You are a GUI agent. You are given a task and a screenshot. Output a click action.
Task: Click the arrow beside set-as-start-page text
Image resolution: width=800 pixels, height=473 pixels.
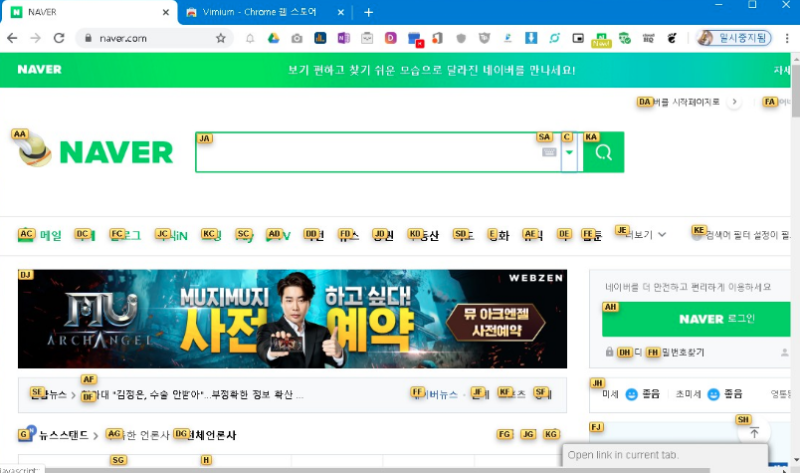tap(735, 102)
